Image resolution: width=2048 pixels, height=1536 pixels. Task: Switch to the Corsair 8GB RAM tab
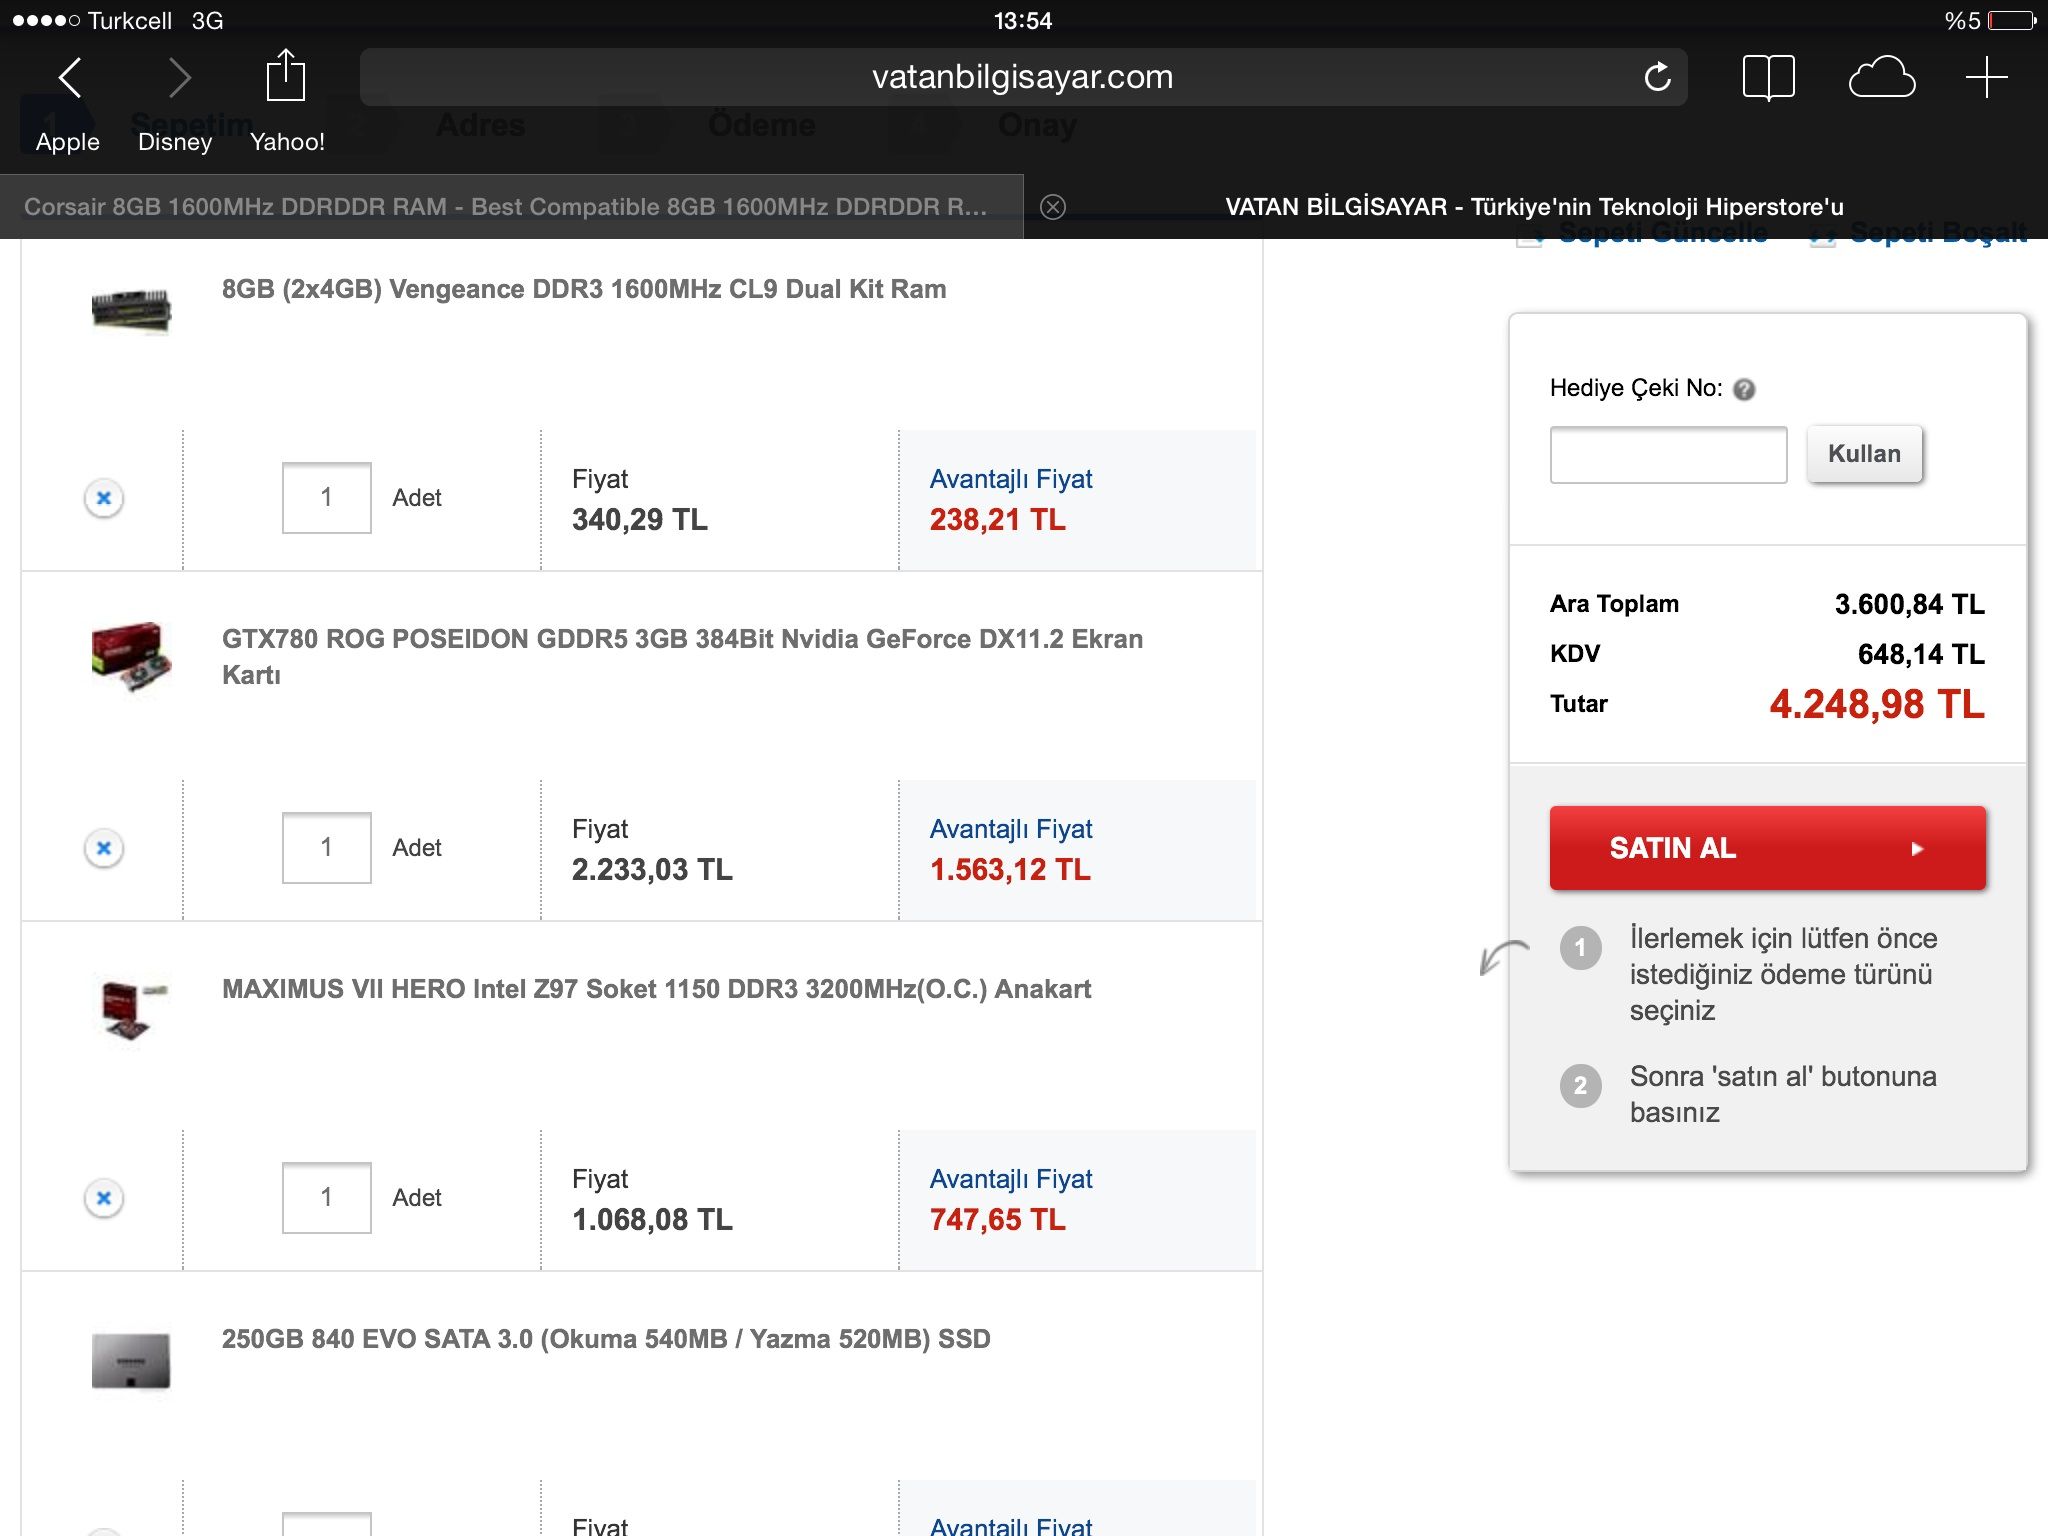coord(505,207)
